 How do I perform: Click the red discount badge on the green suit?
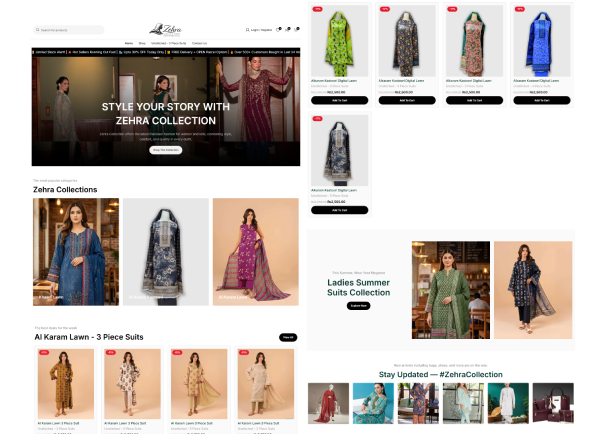[x=317, y=9]
